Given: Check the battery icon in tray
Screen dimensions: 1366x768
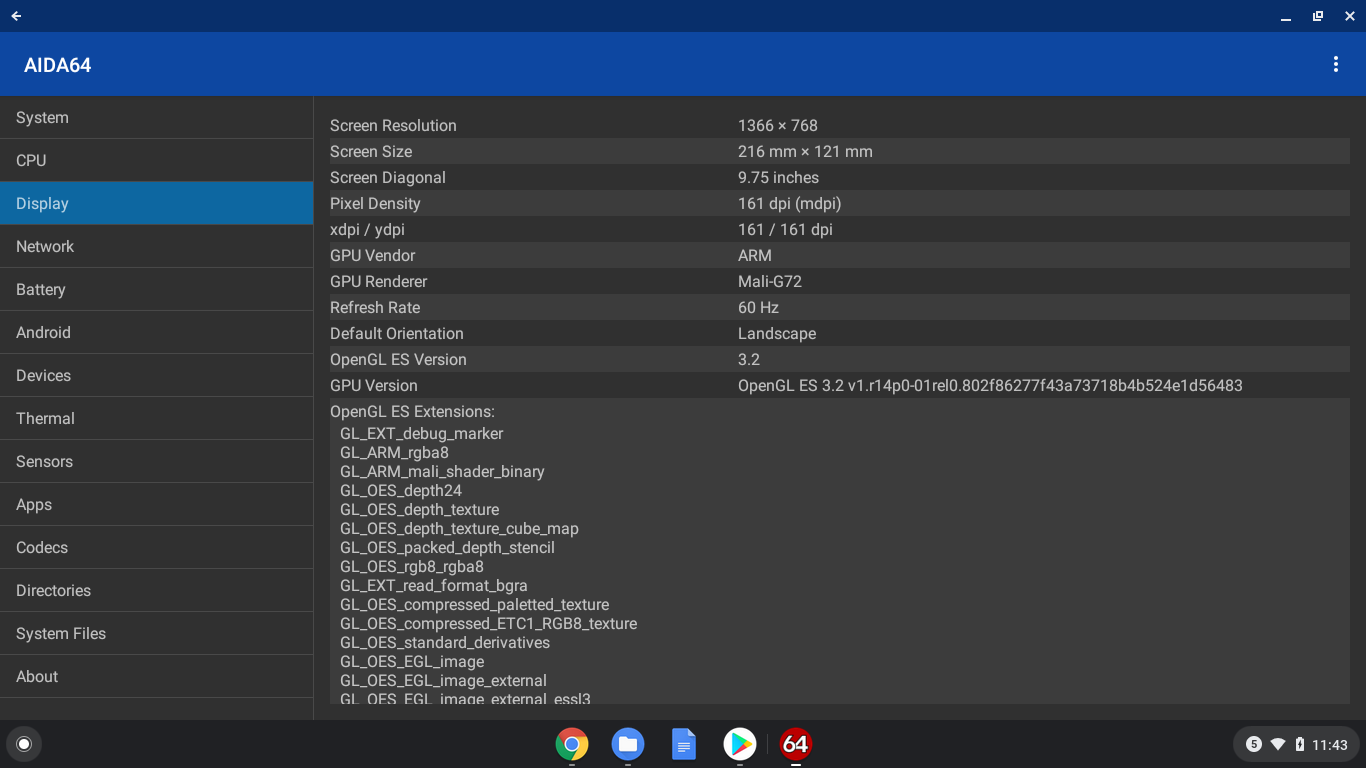Looking at the screenshot, I should click(1300, 744).
